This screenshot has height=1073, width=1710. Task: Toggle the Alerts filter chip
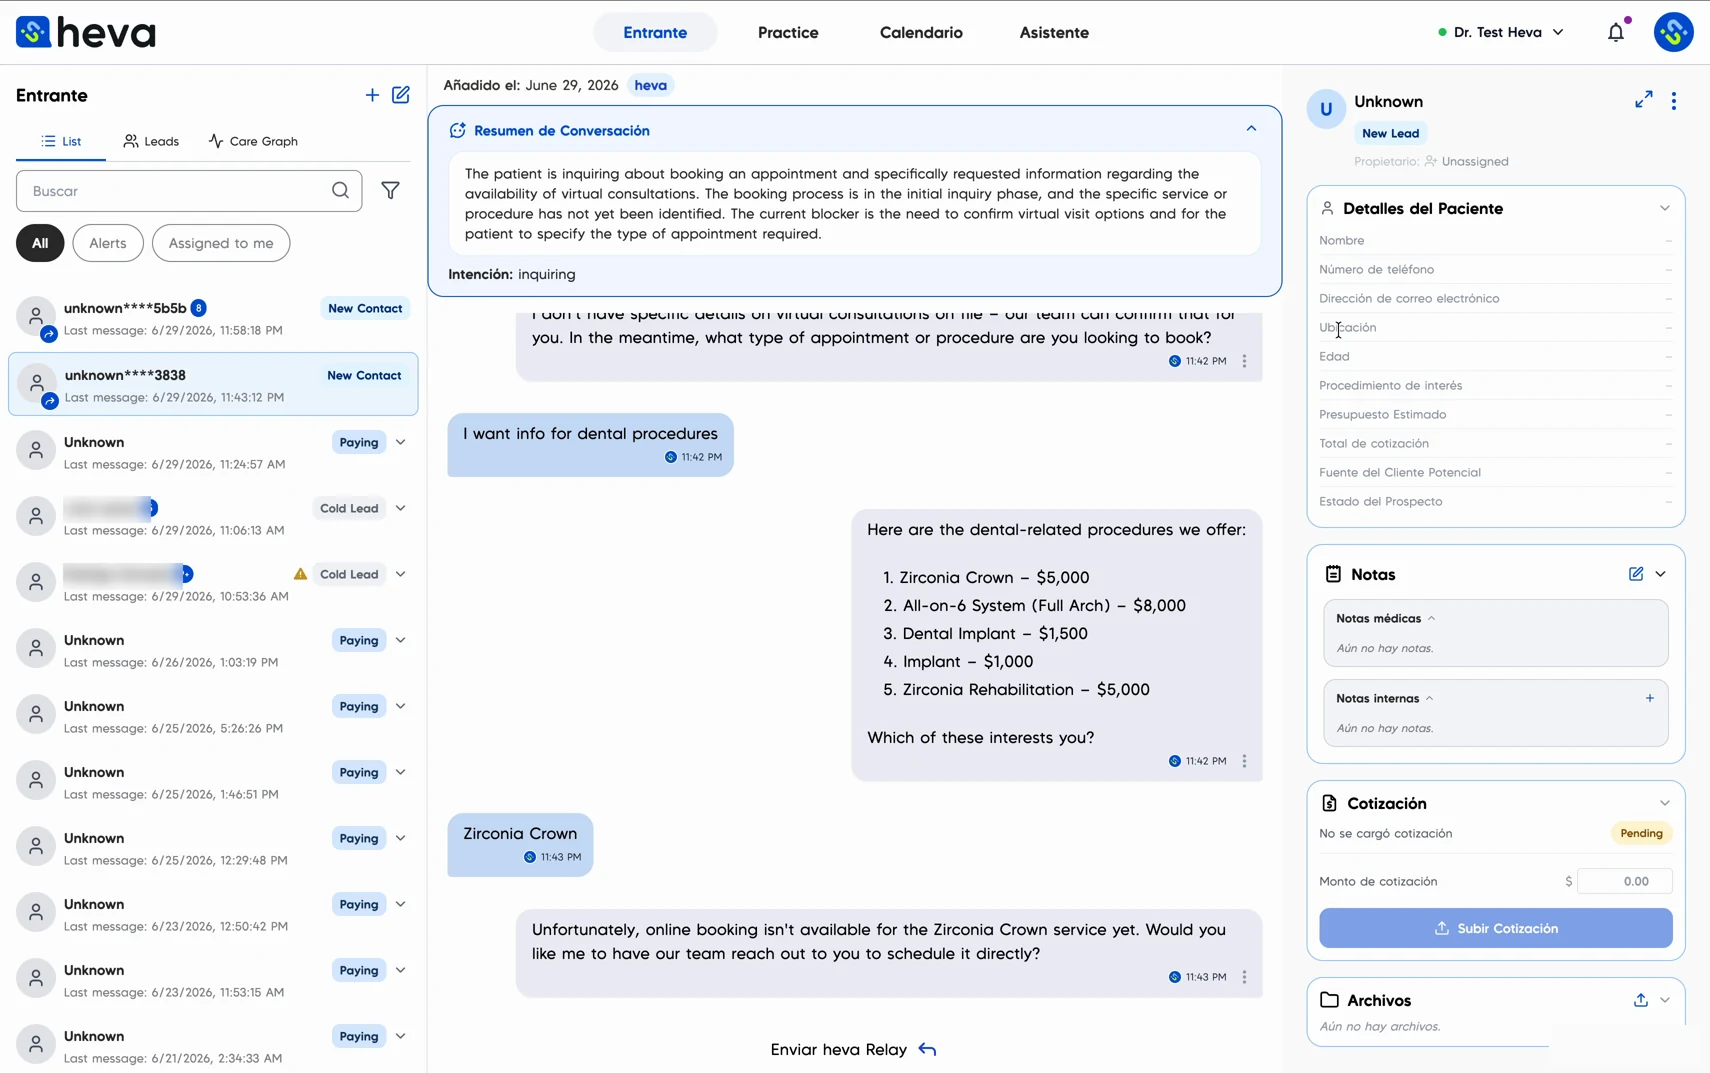pyautogui.click(x=108, y=243)
